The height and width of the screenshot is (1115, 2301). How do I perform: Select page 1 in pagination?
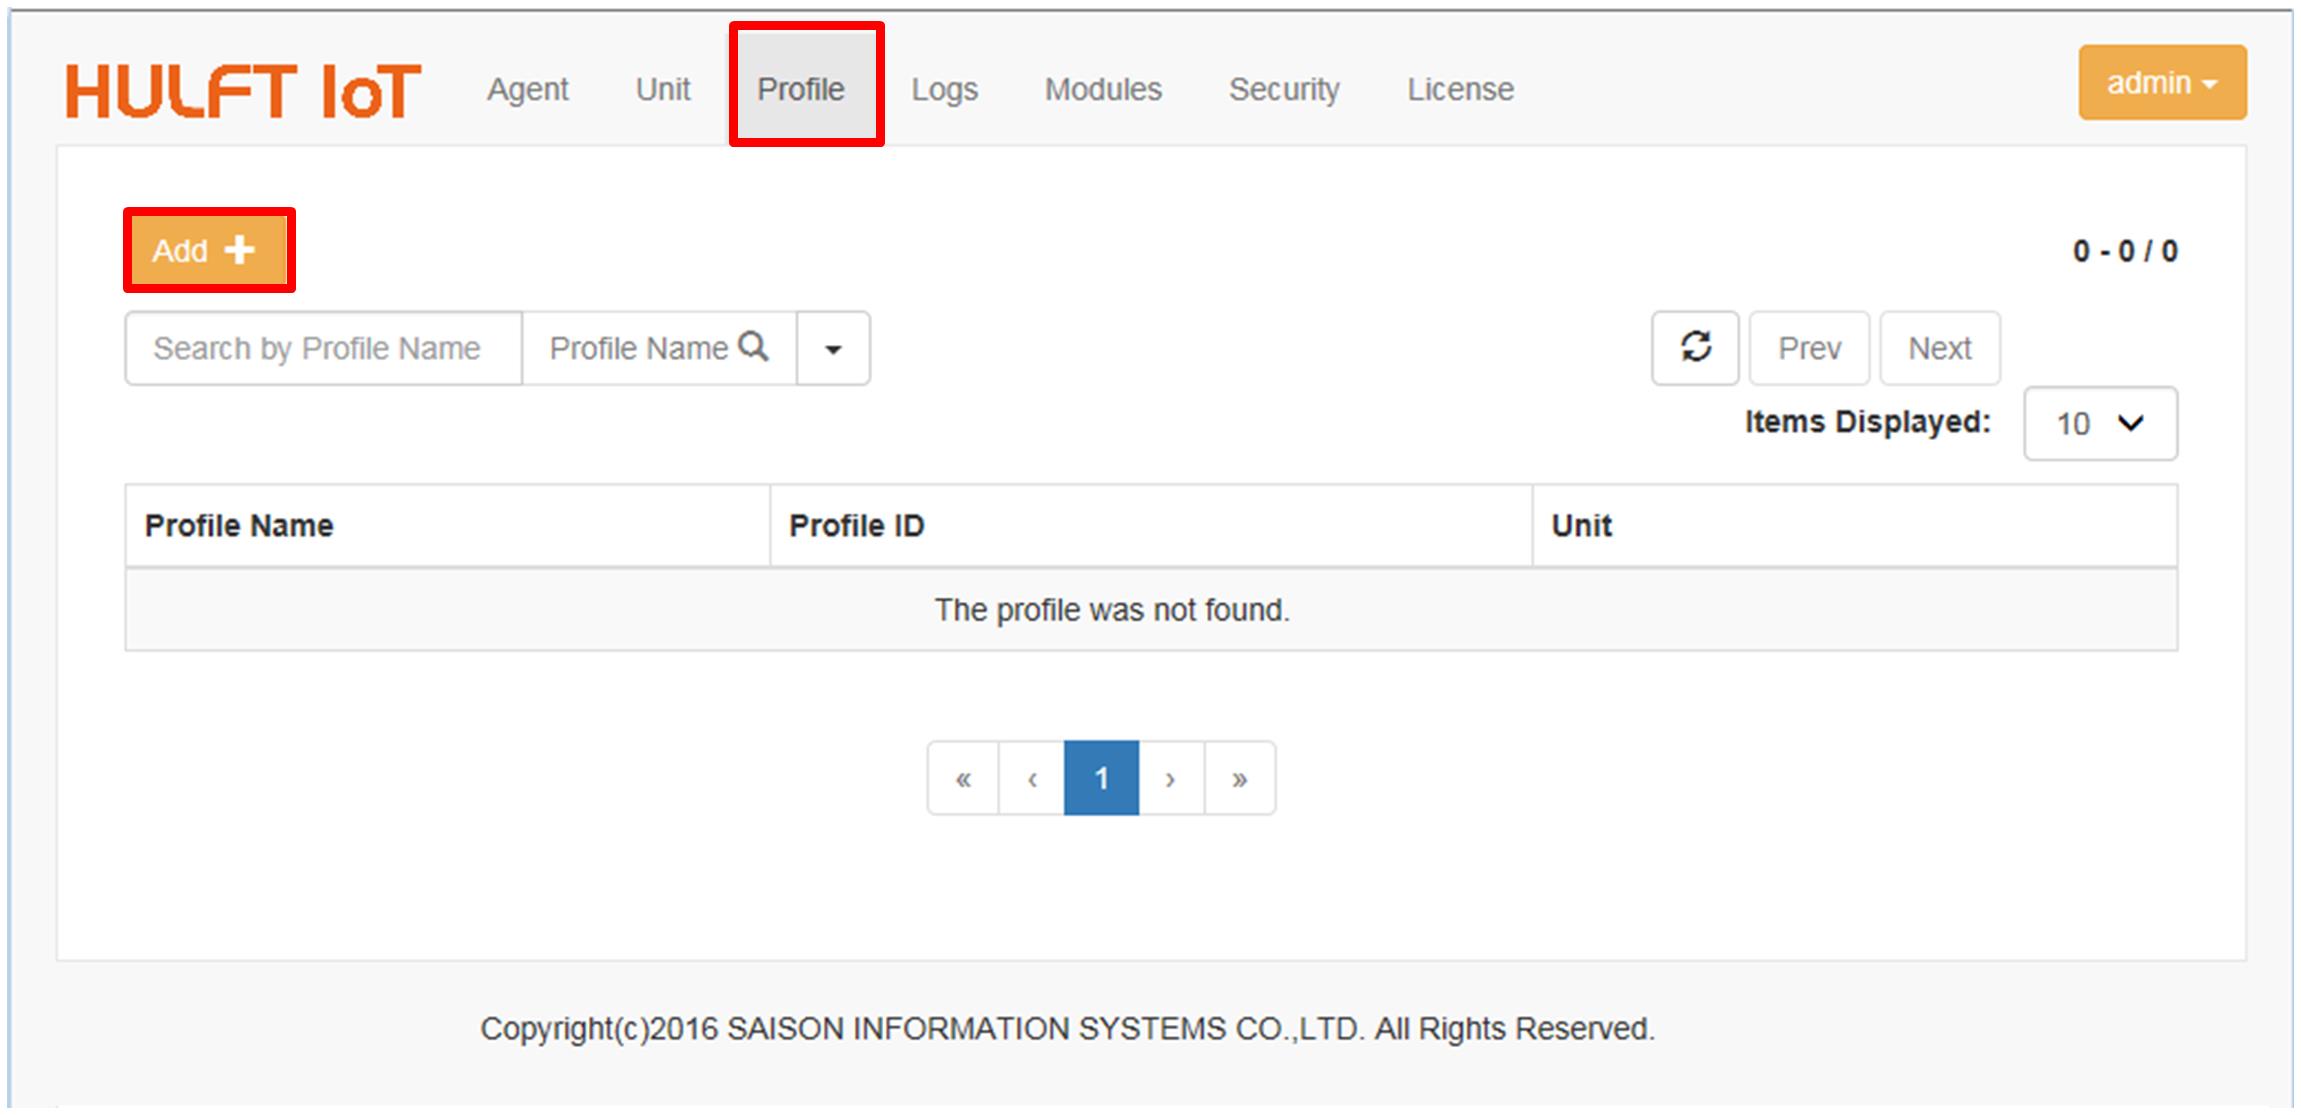[x=1101, y=778]
